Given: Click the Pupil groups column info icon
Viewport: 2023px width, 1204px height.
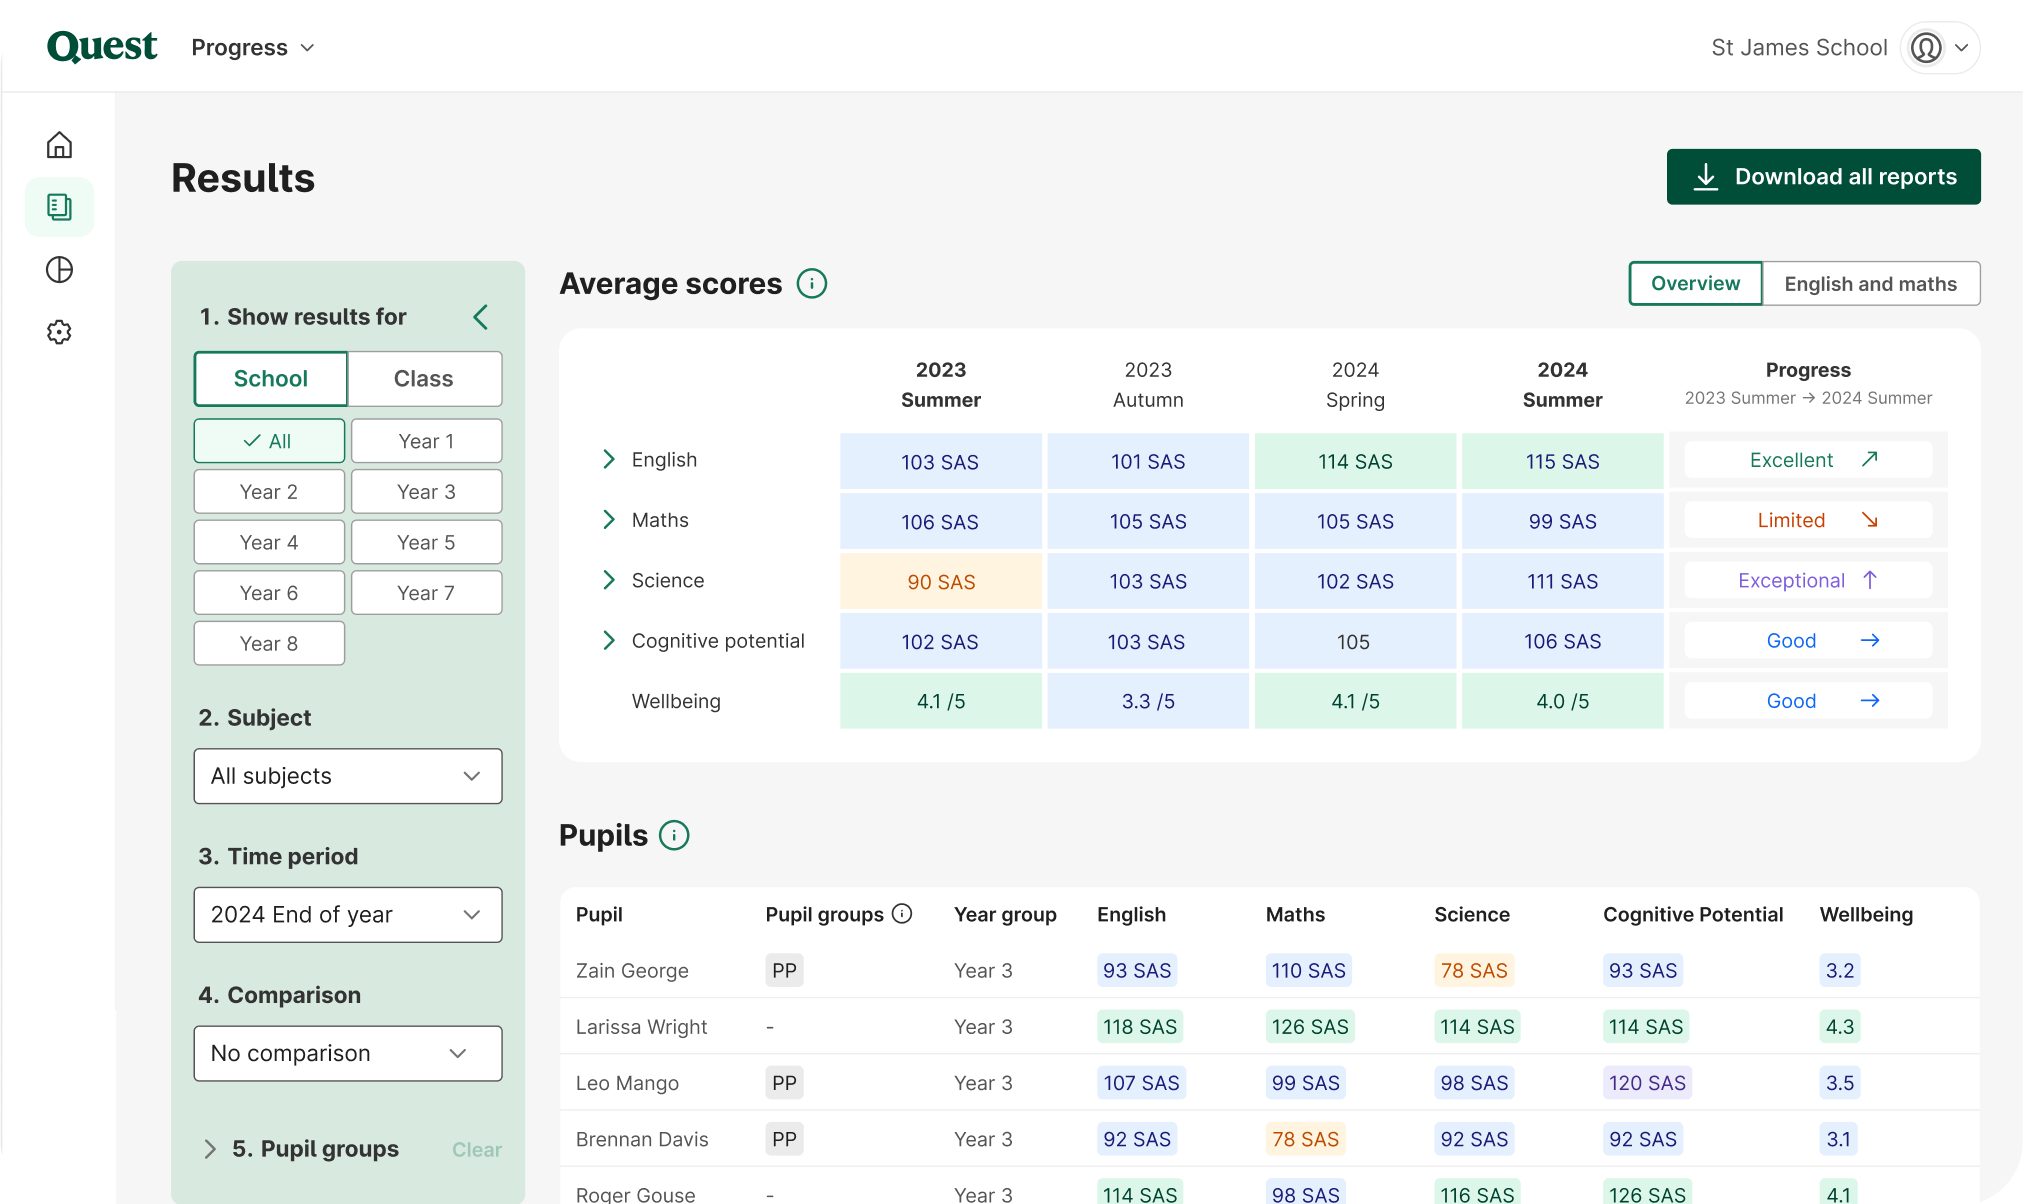Looking at the screenshot, I should (902, 914).
